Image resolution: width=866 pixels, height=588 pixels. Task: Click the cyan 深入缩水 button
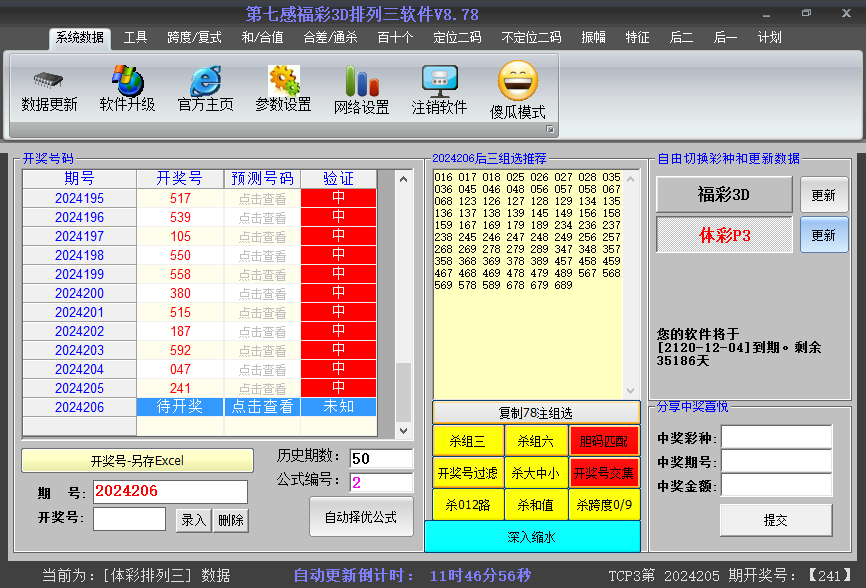point(532,537)
